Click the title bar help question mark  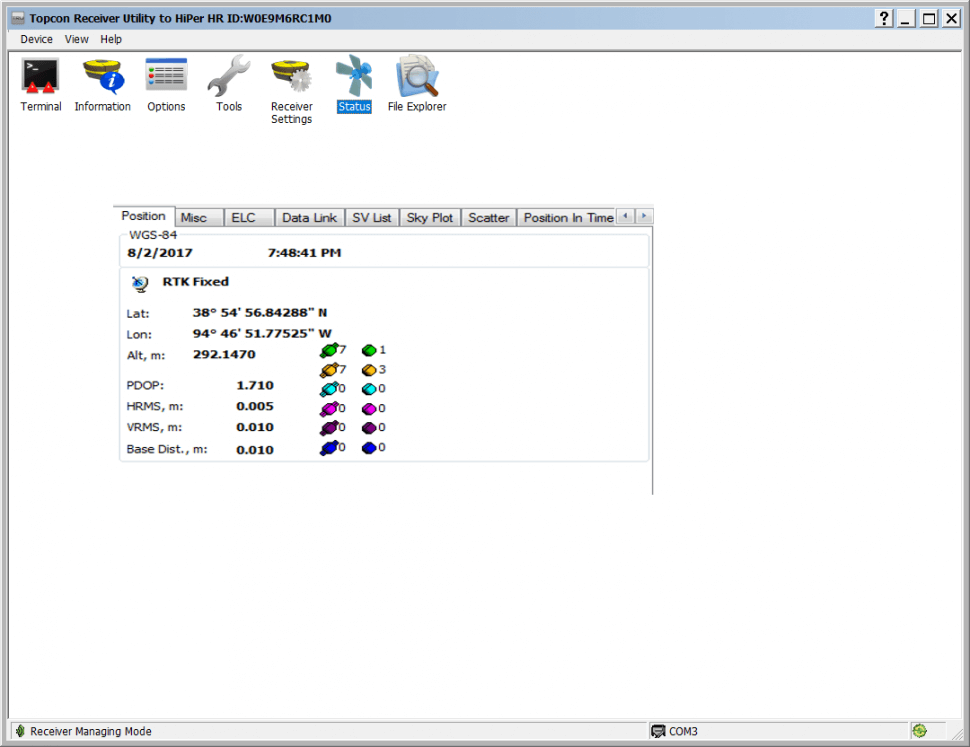click(884, 19)
